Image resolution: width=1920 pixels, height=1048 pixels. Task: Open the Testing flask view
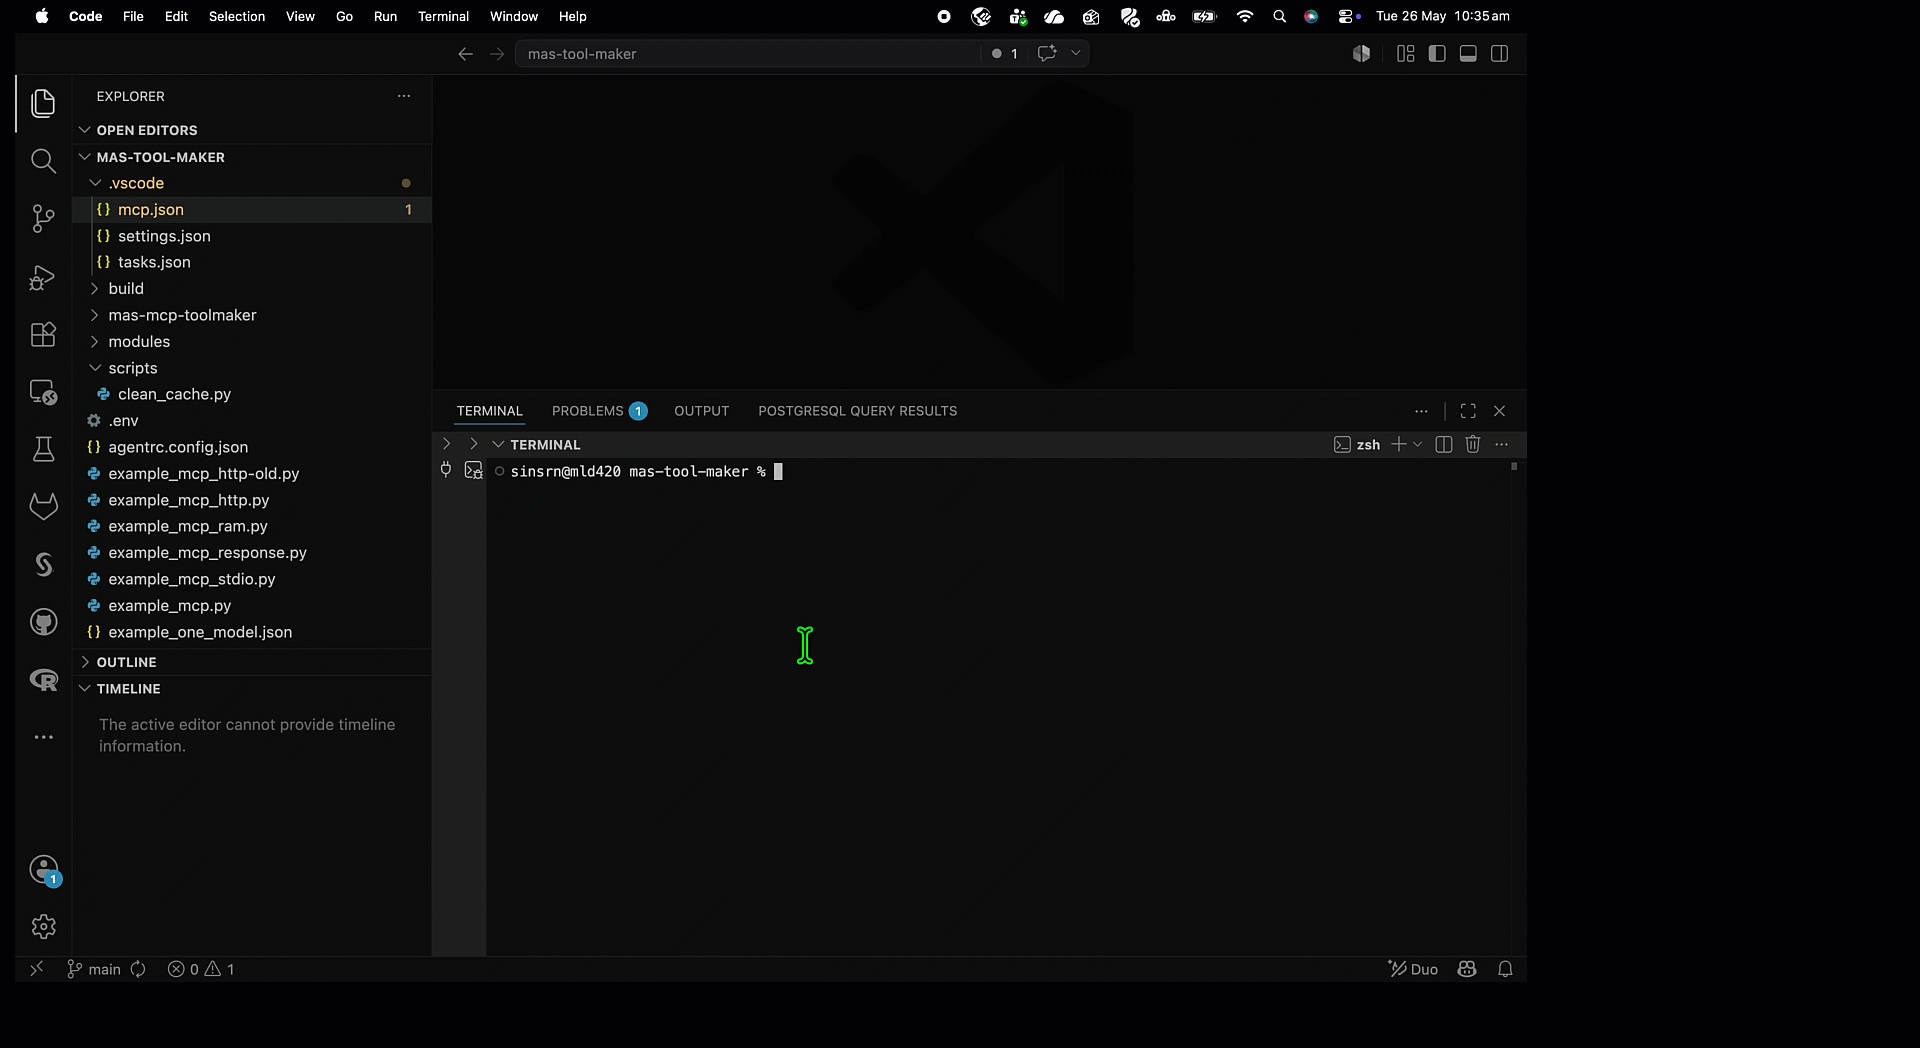43,449
